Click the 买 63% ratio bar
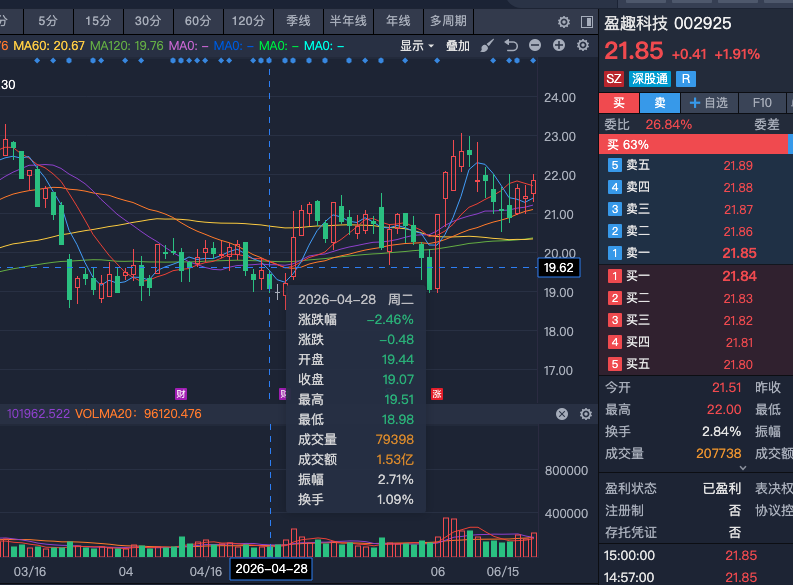 693,145
